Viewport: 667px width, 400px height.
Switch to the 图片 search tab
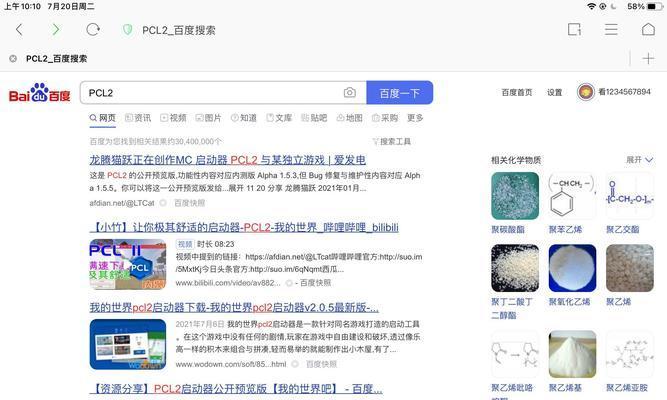208,118
